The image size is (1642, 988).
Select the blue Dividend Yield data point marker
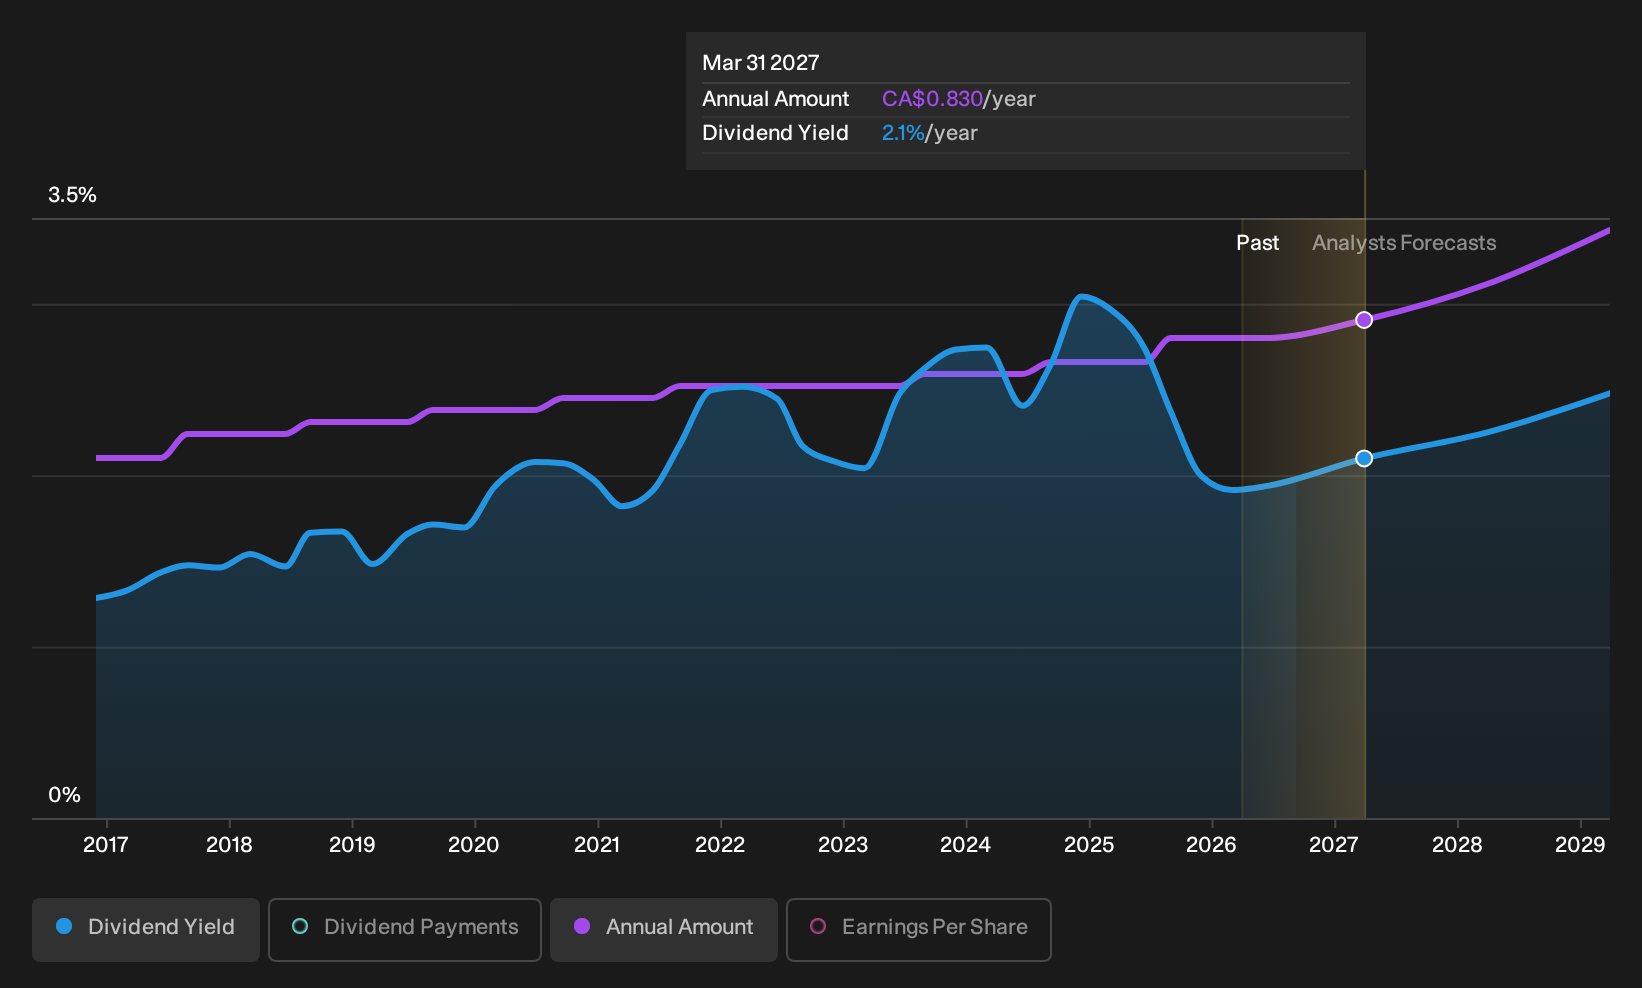pyautogui.click(x=1364, y=458)
